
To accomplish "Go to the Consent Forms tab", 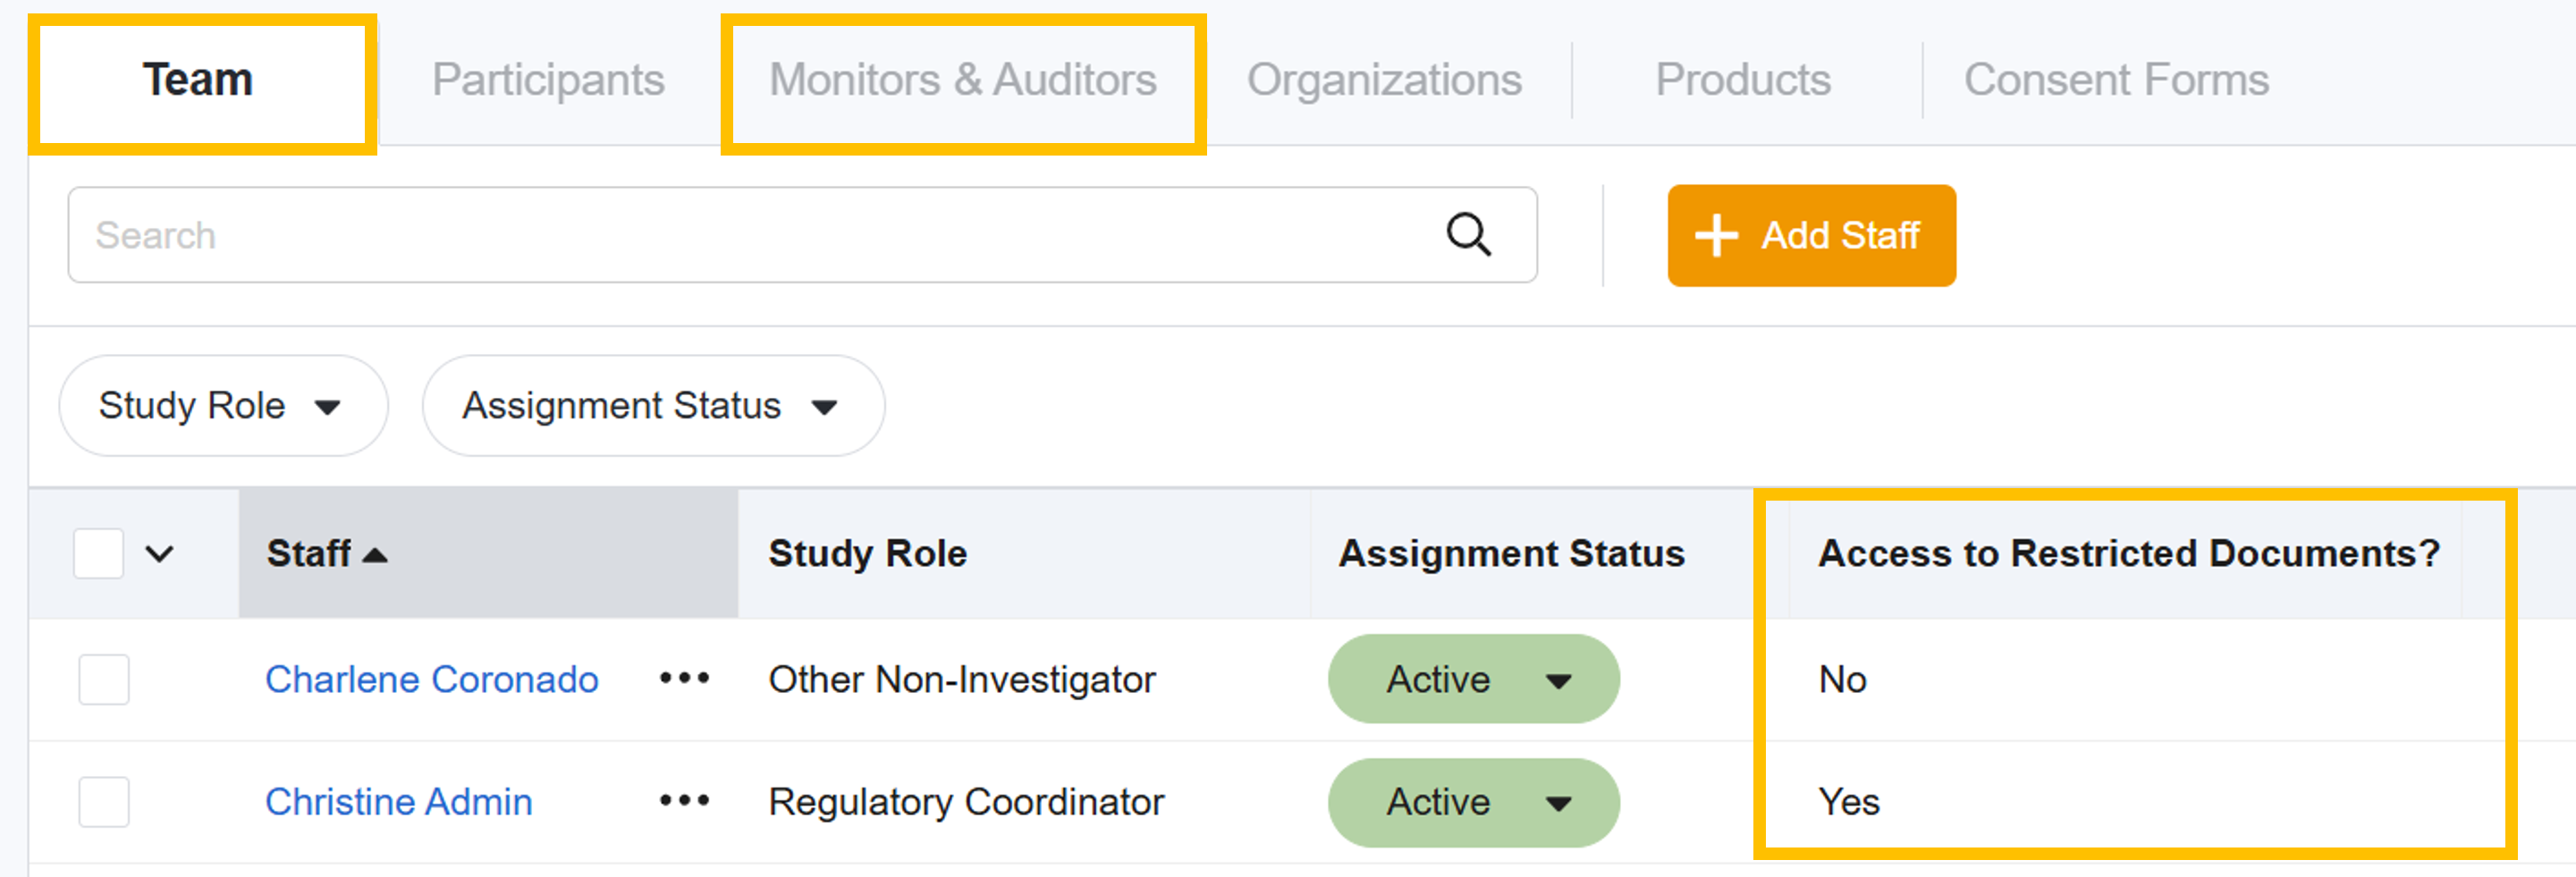I will pos(2116,80).
